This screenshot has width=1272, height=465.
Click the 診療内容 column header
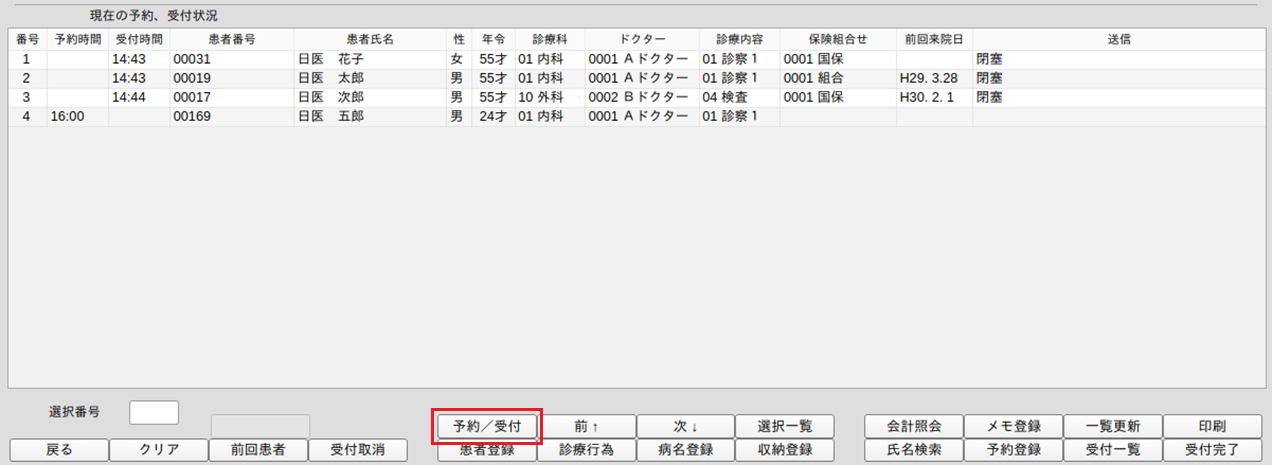[x=738, y=39]
